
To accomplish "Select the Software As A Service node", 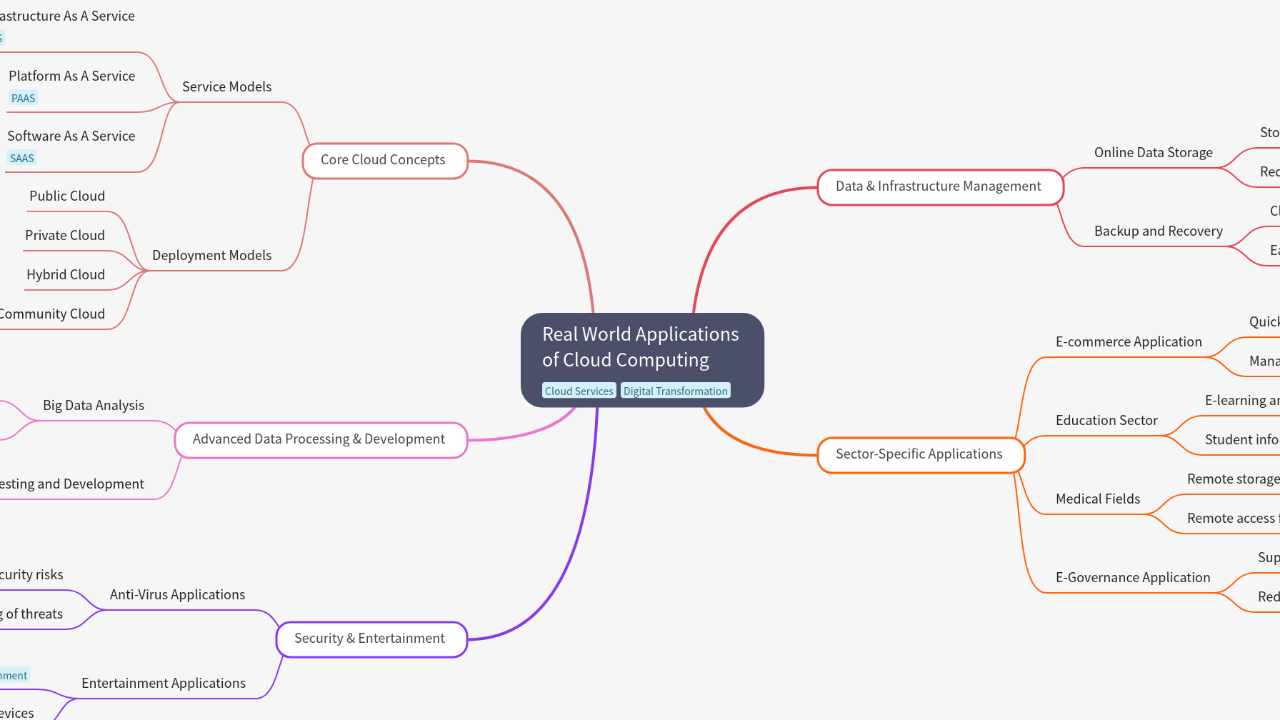I will coord(71,136).
